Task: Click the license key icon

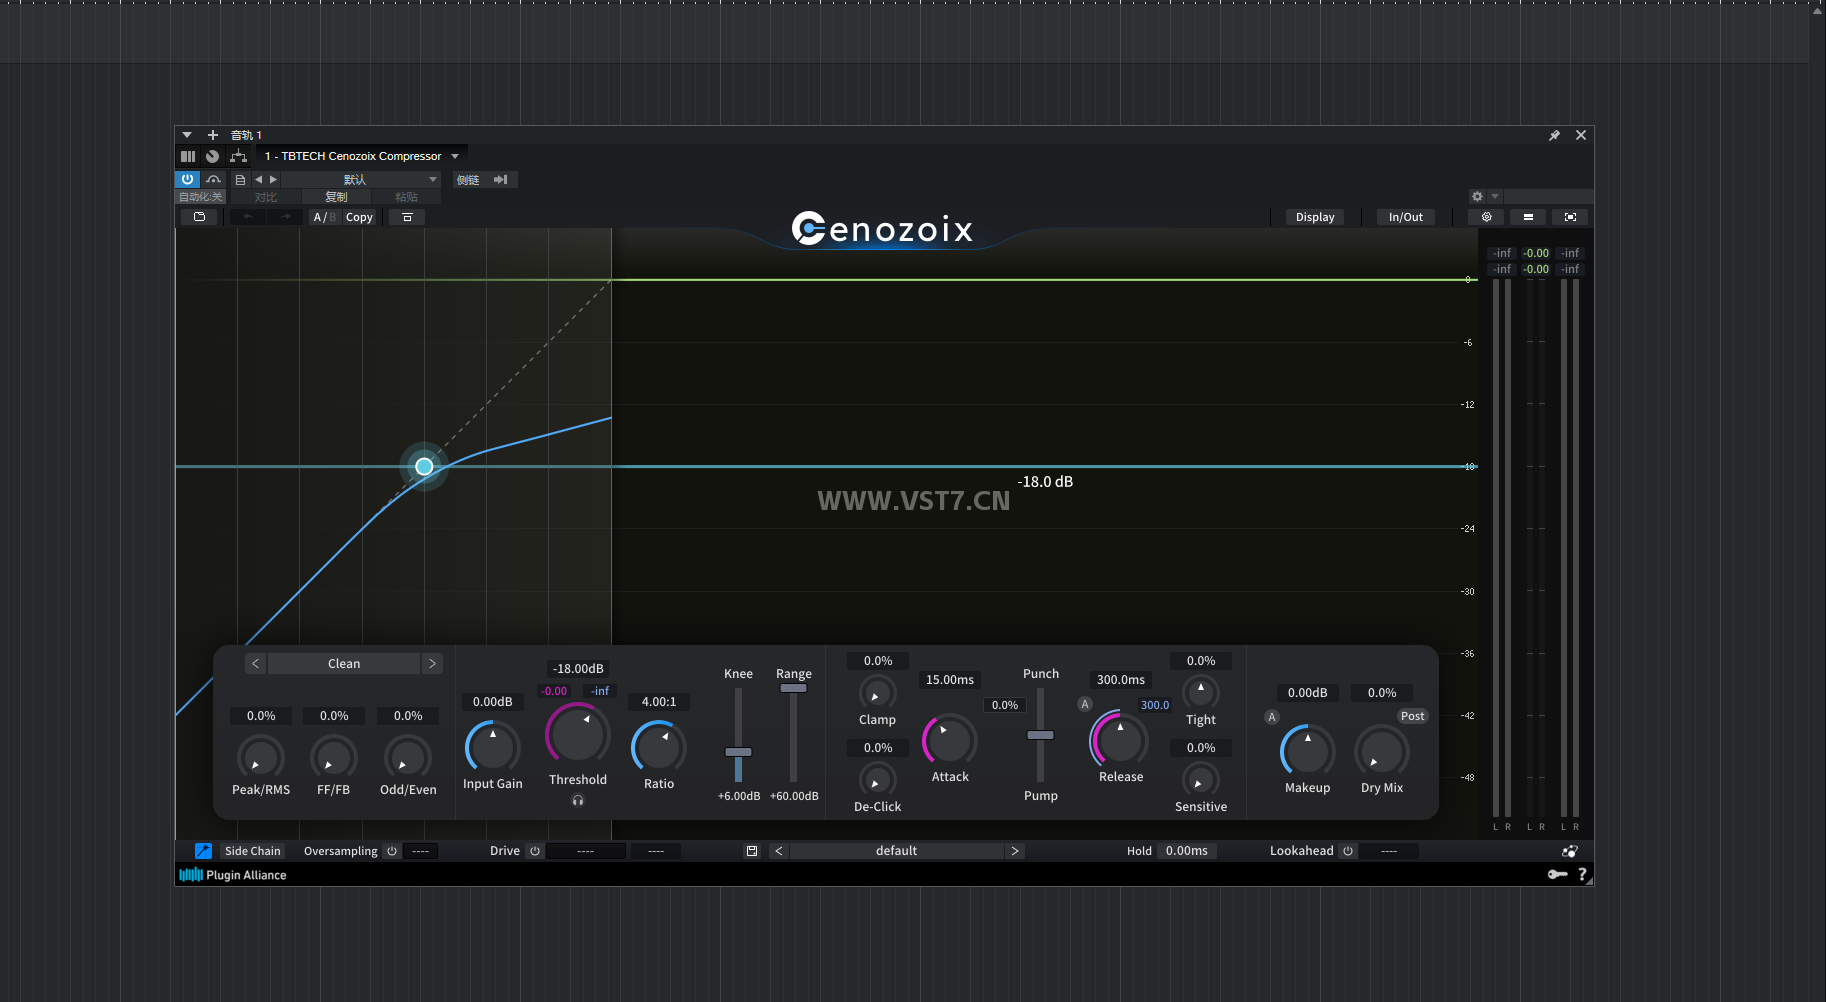Action: [x=1557, y=874]
